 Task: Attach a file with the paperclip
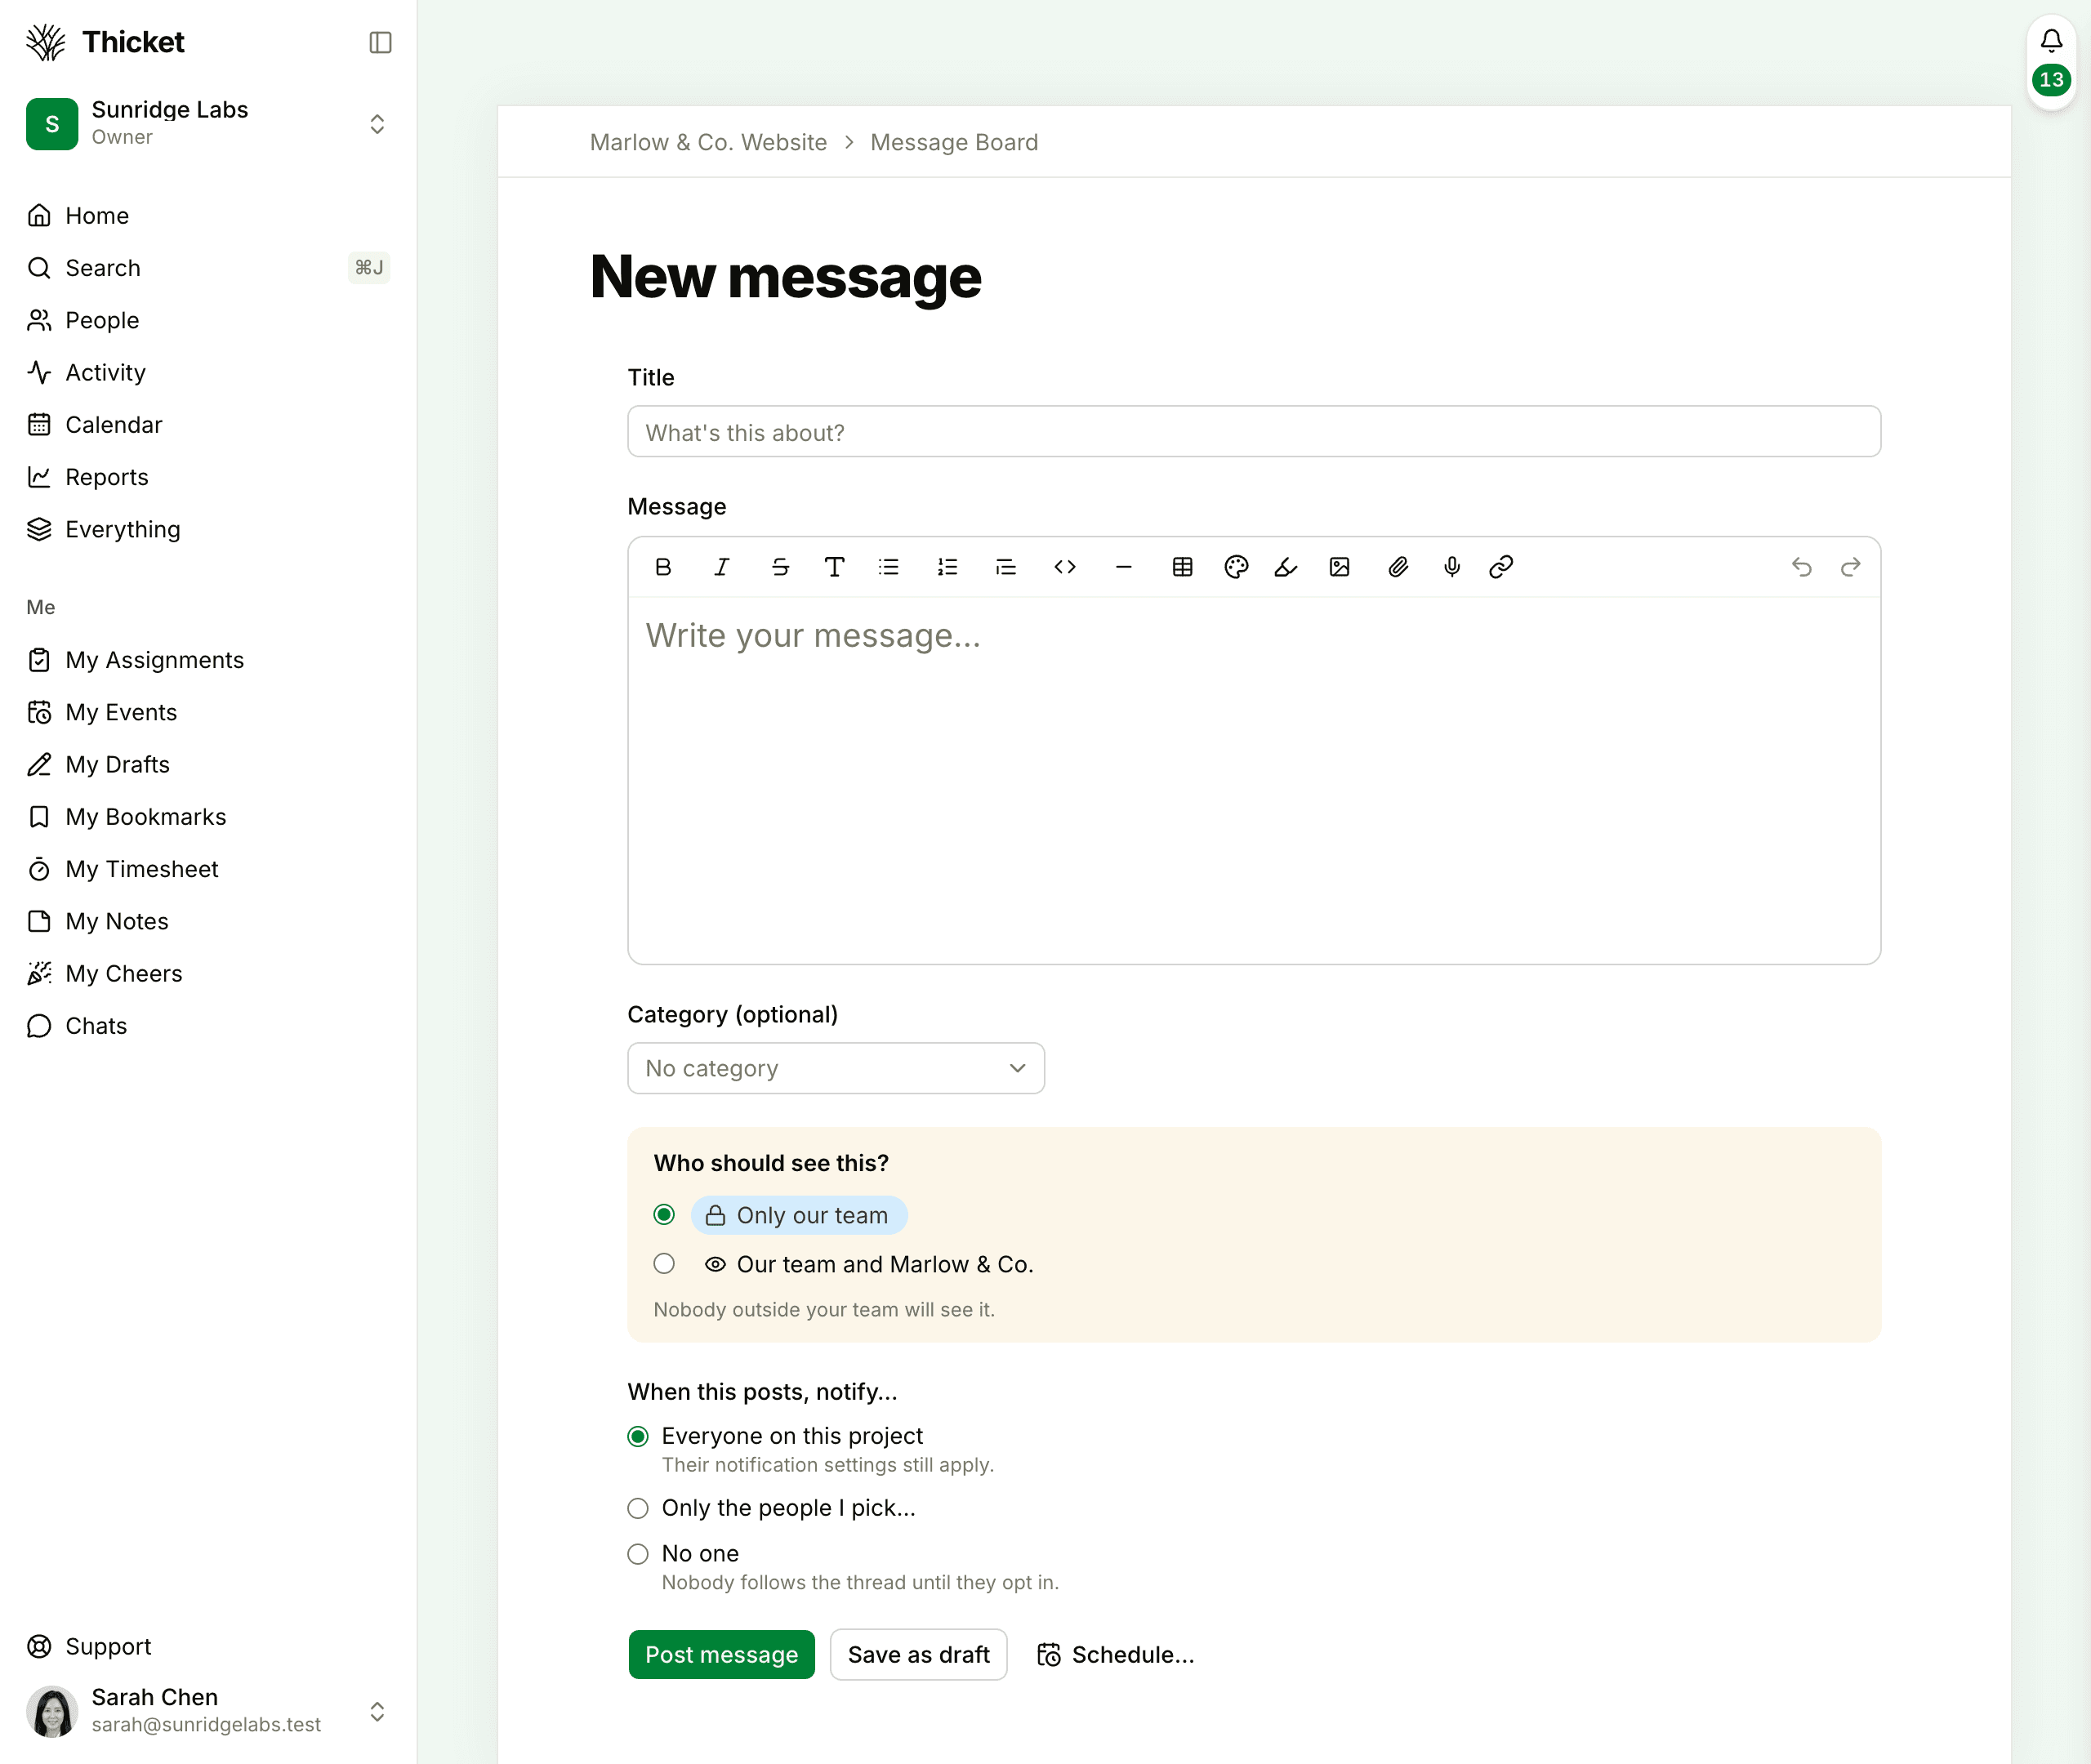pyautogui.click(x=1398, y=567)
